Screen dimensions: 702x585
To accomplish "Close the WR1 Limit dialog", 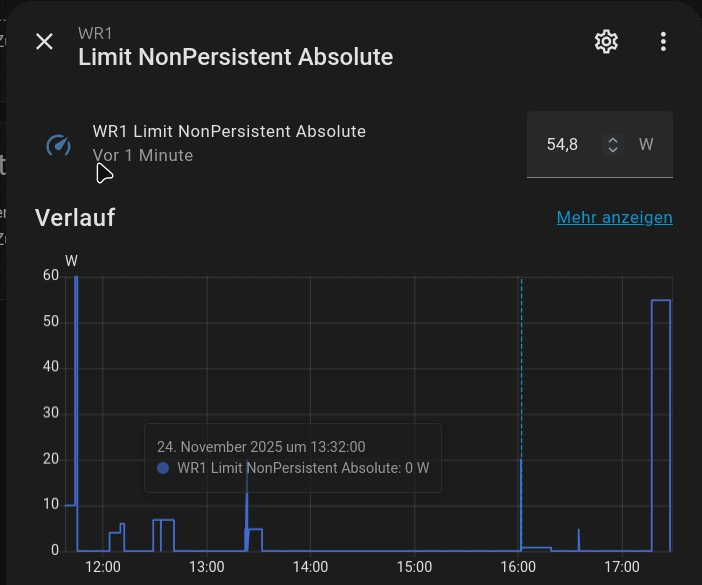I will pos(44,41).
